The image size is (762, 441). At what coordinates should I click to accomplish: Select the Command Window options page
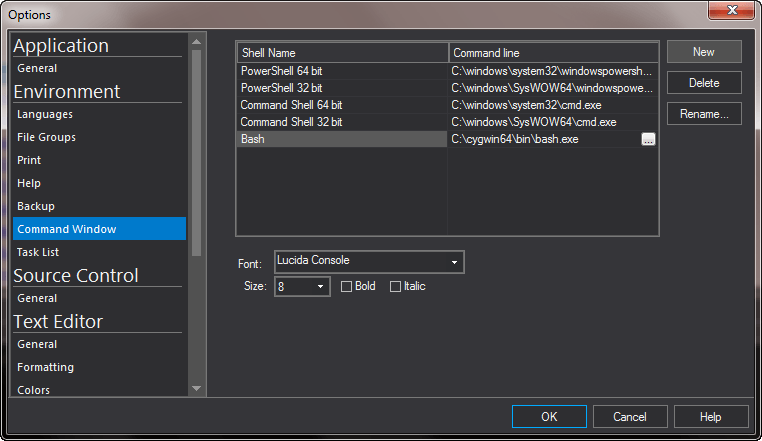[x=99, y=229]
